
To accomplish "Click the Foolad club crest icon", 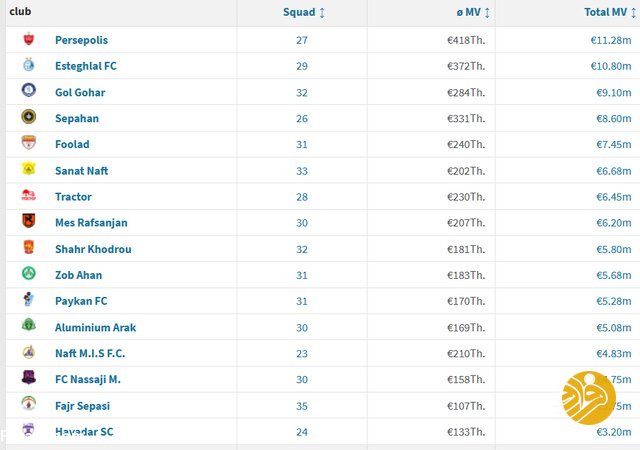I will click(28, 144).
